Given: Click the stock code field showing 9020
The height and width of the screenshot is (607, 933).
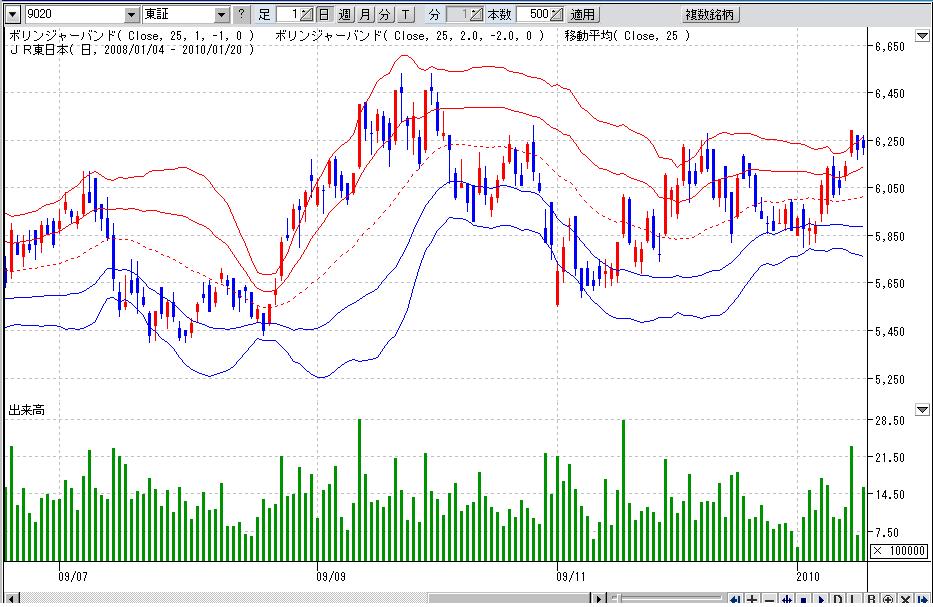Looking at the screenshot, I should 74,14.
